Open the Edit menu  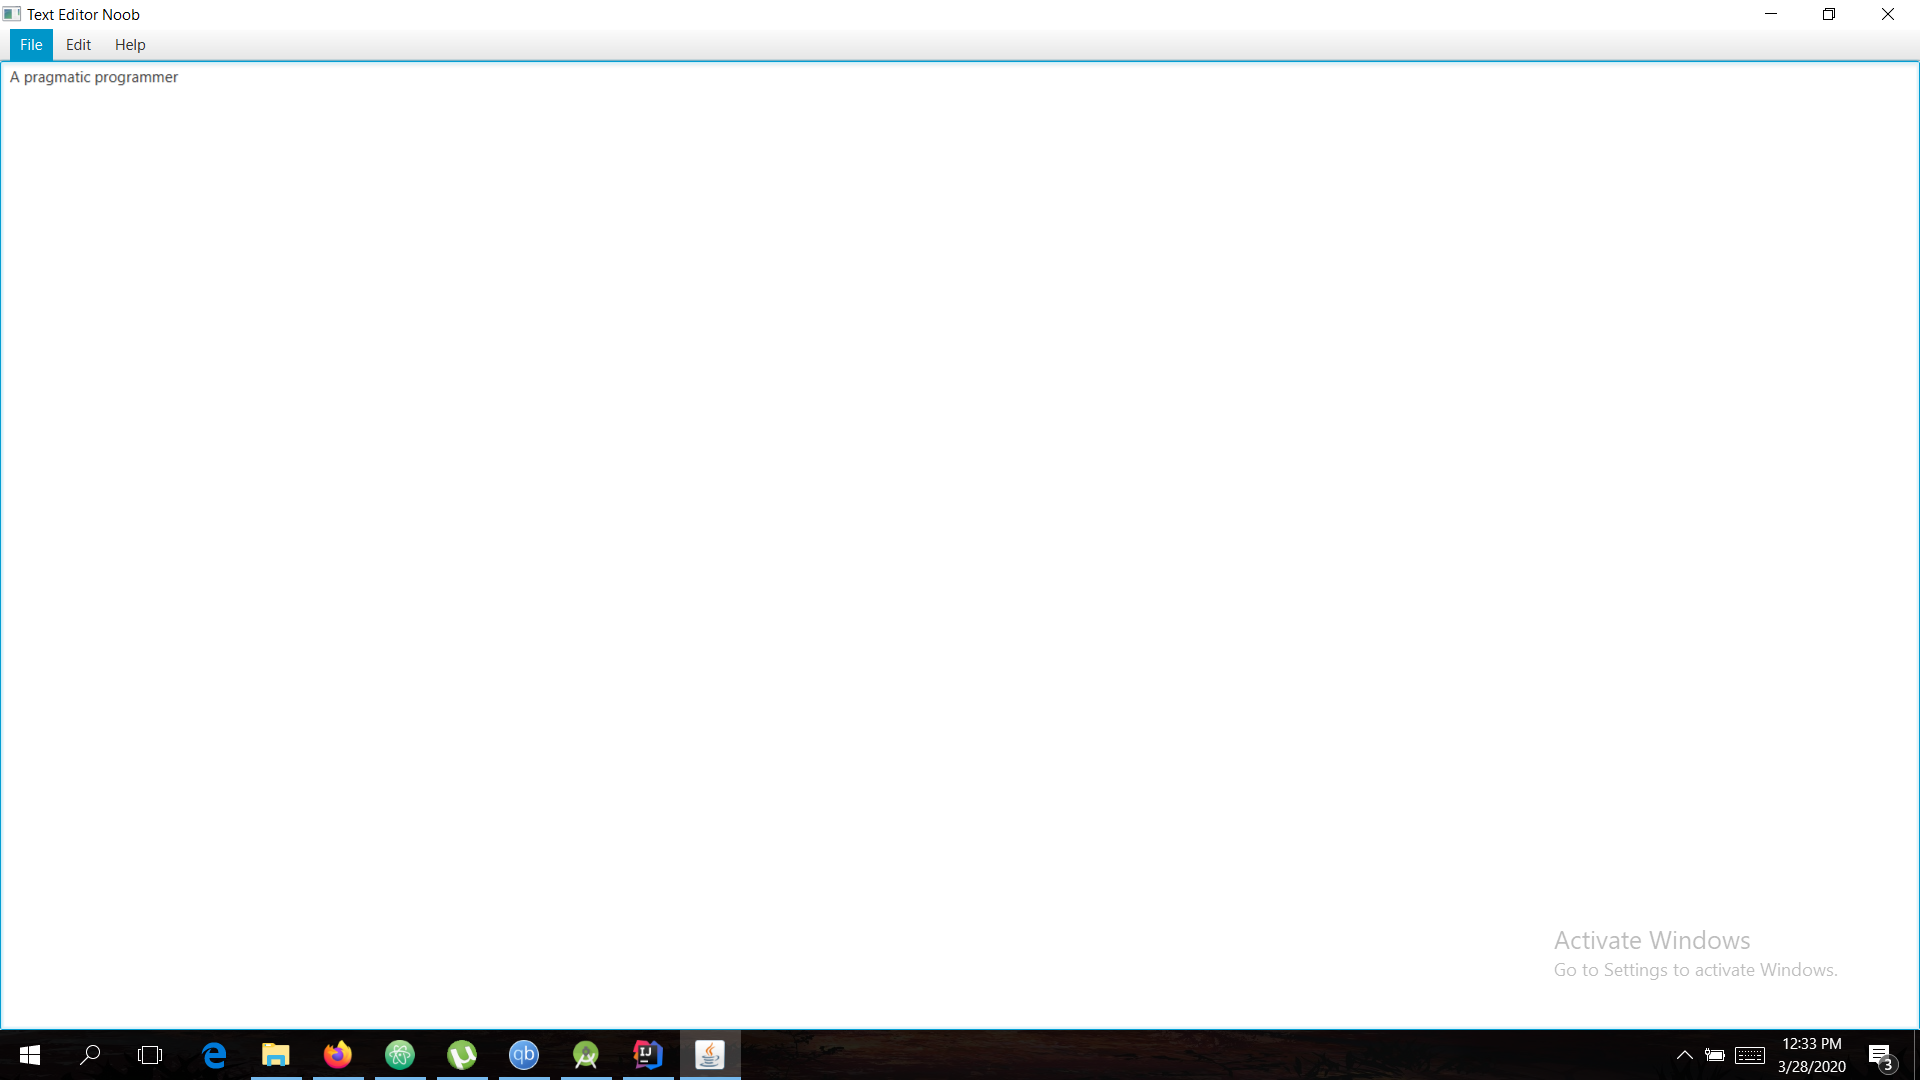point(78,45)
